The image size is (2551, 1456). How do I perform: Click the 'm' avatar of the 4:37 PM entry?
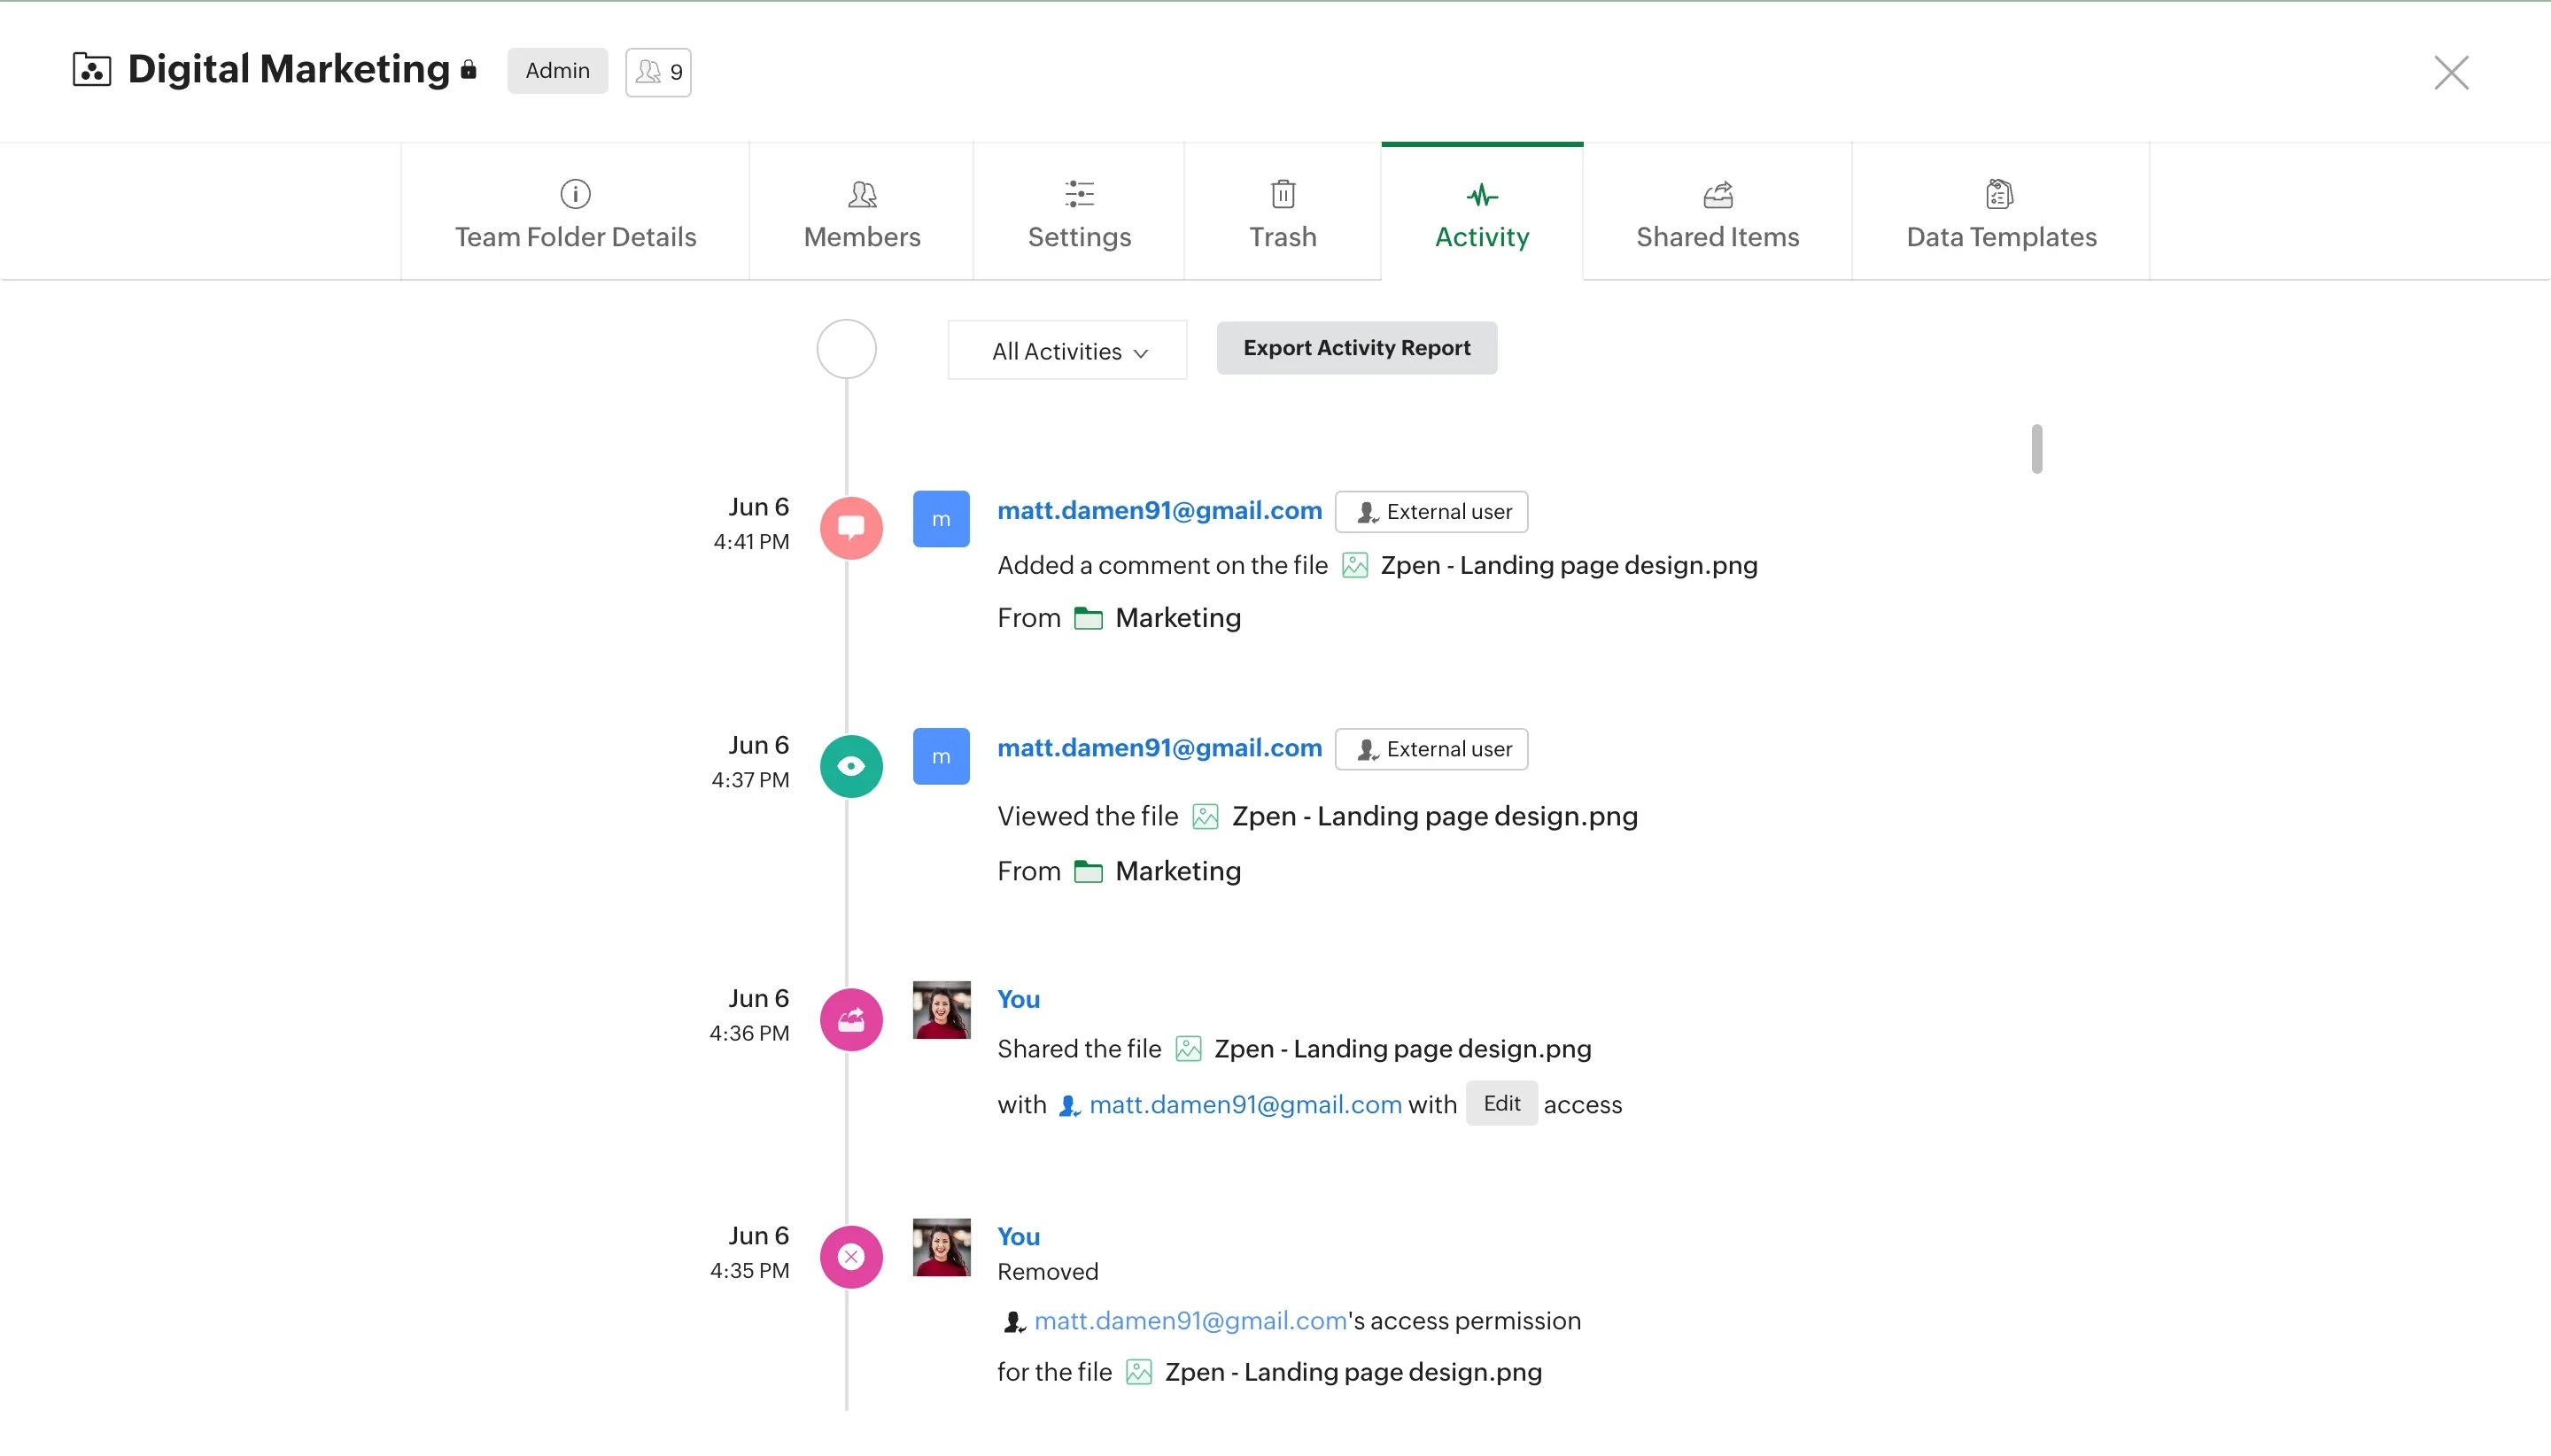(941, 756)
